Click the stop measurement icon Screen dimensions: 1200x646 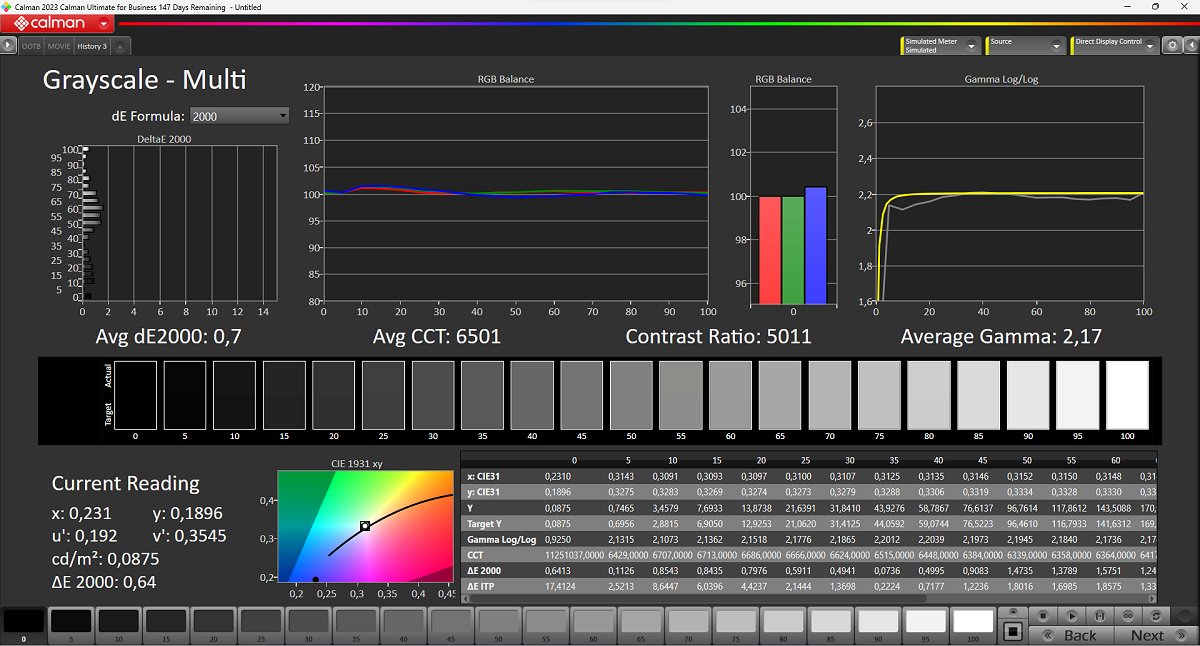click(1042, 615)
